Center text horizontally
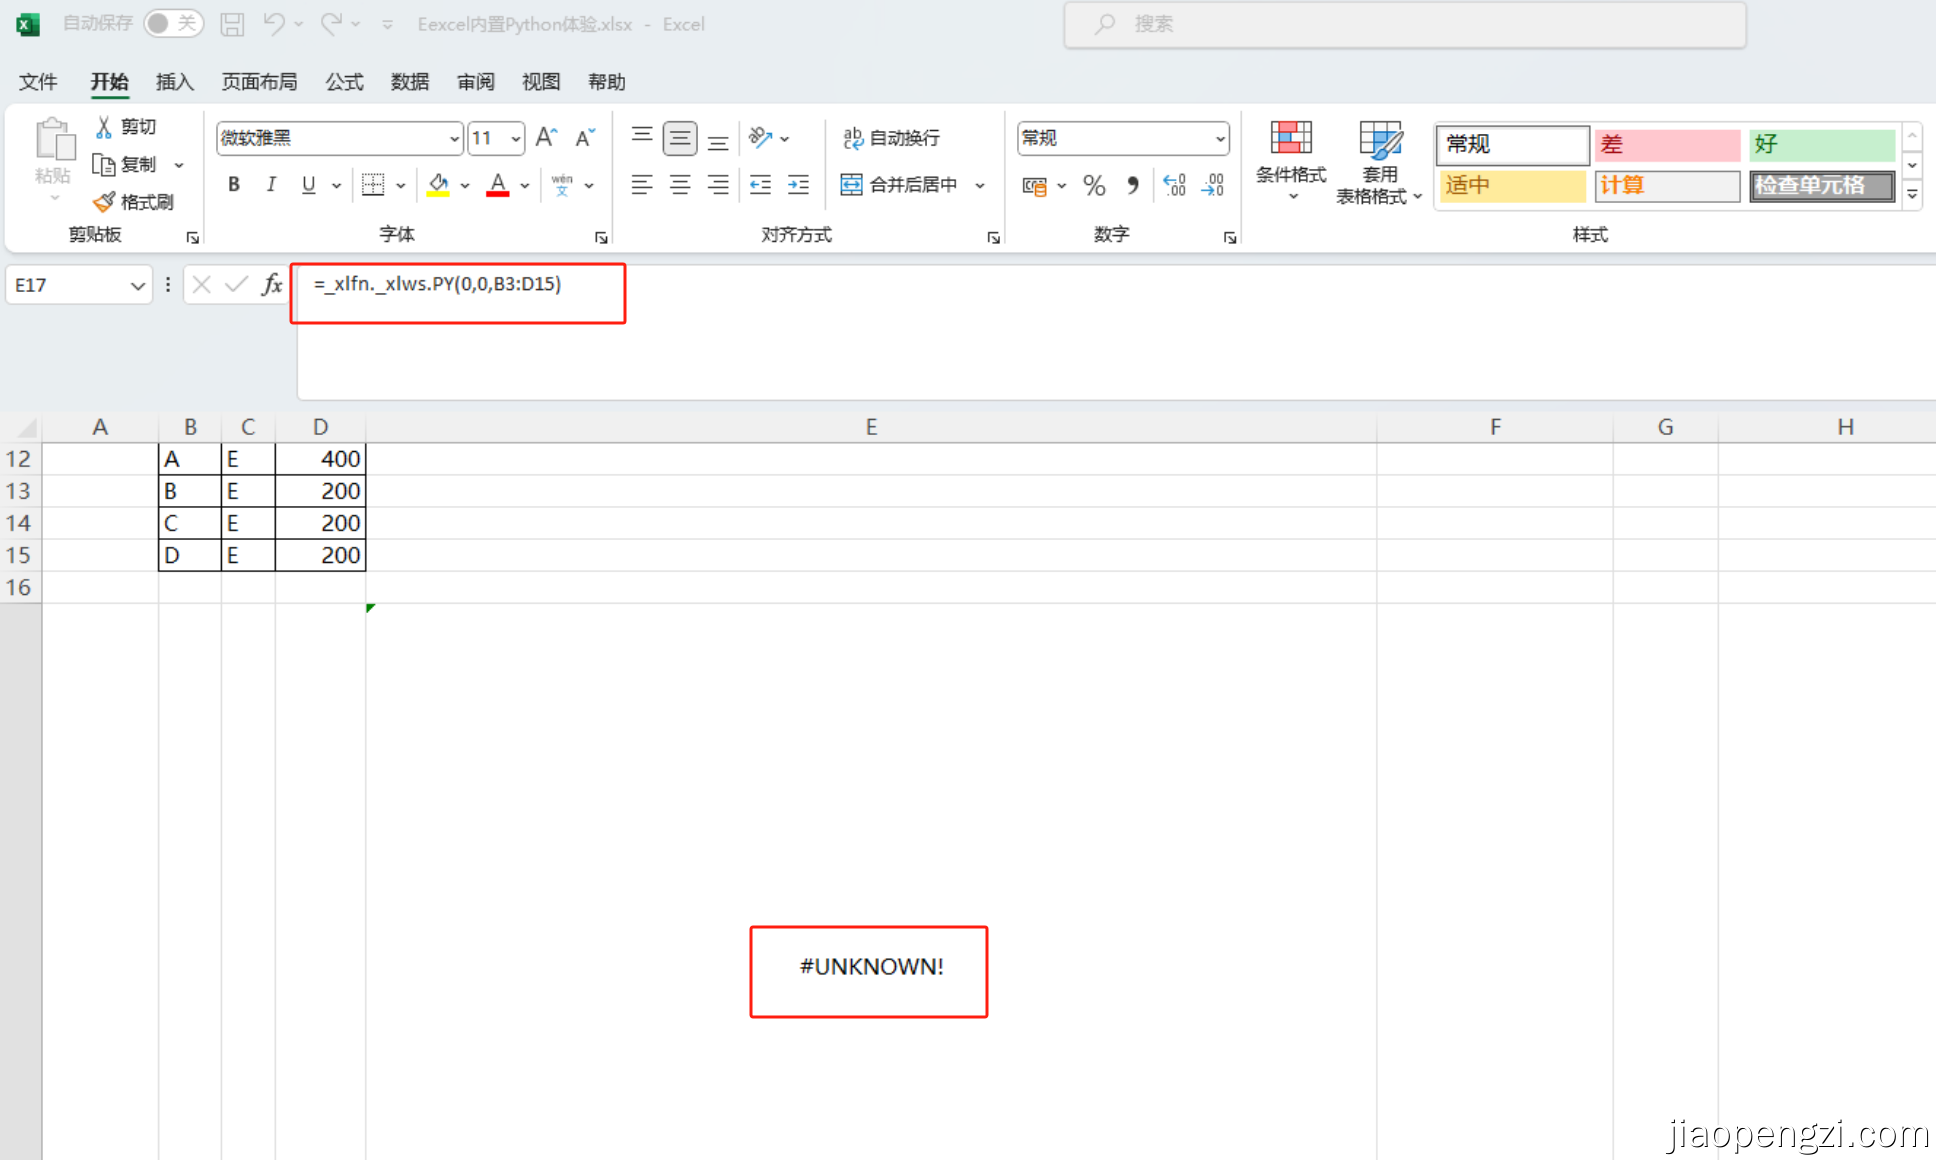Viewport: 1936px width, 1160px height. 680,184
